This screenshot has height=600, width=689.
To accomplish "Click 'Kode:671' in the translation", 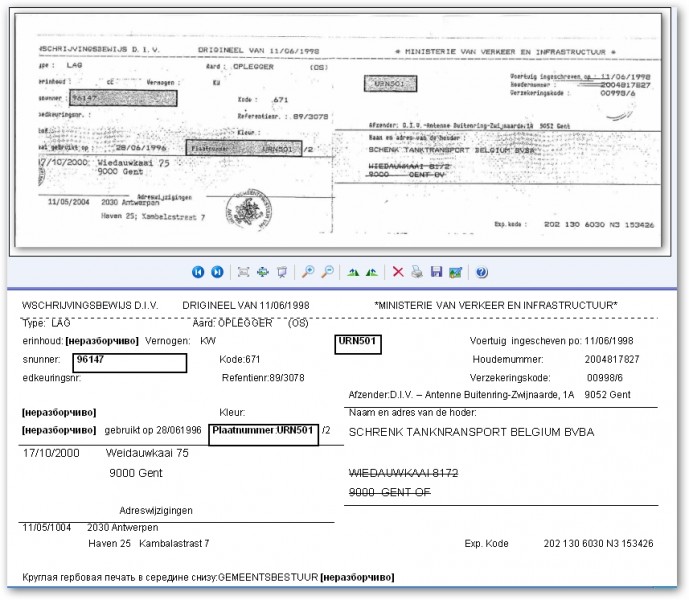I will pos(239,360).
